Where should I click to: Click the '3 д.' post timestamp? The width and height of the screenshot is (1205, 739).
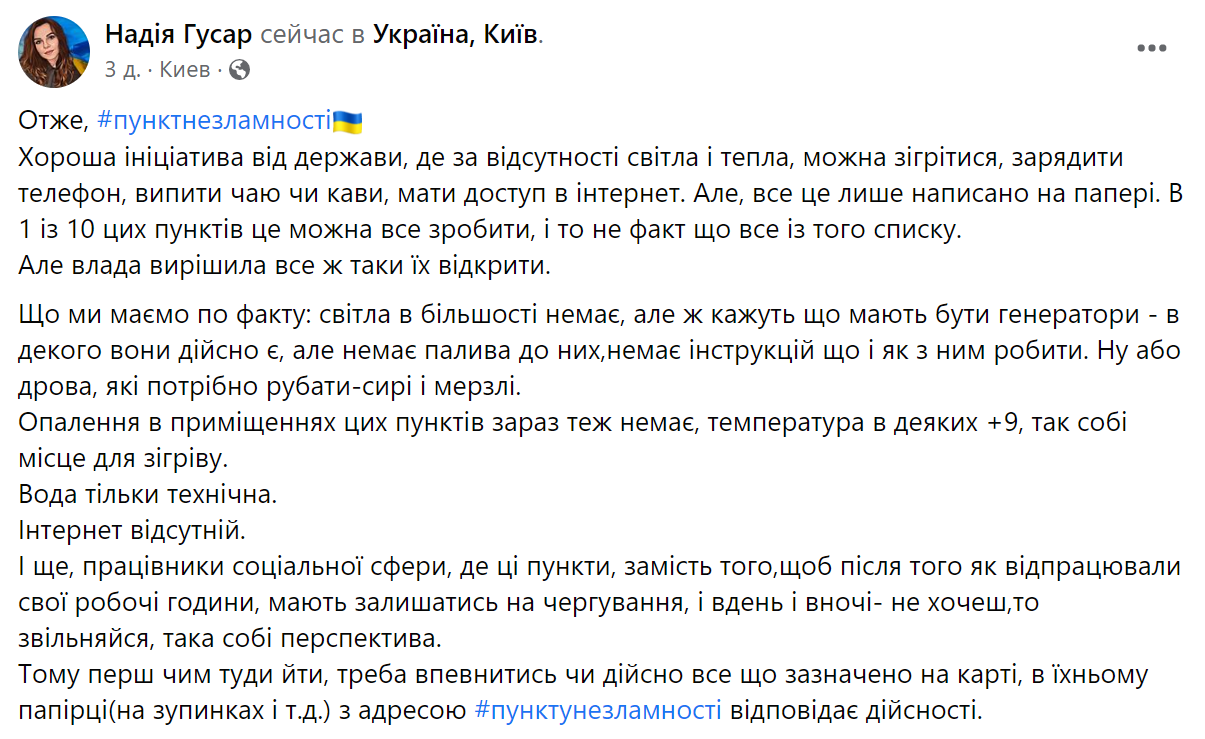click(x=123, y=70)
